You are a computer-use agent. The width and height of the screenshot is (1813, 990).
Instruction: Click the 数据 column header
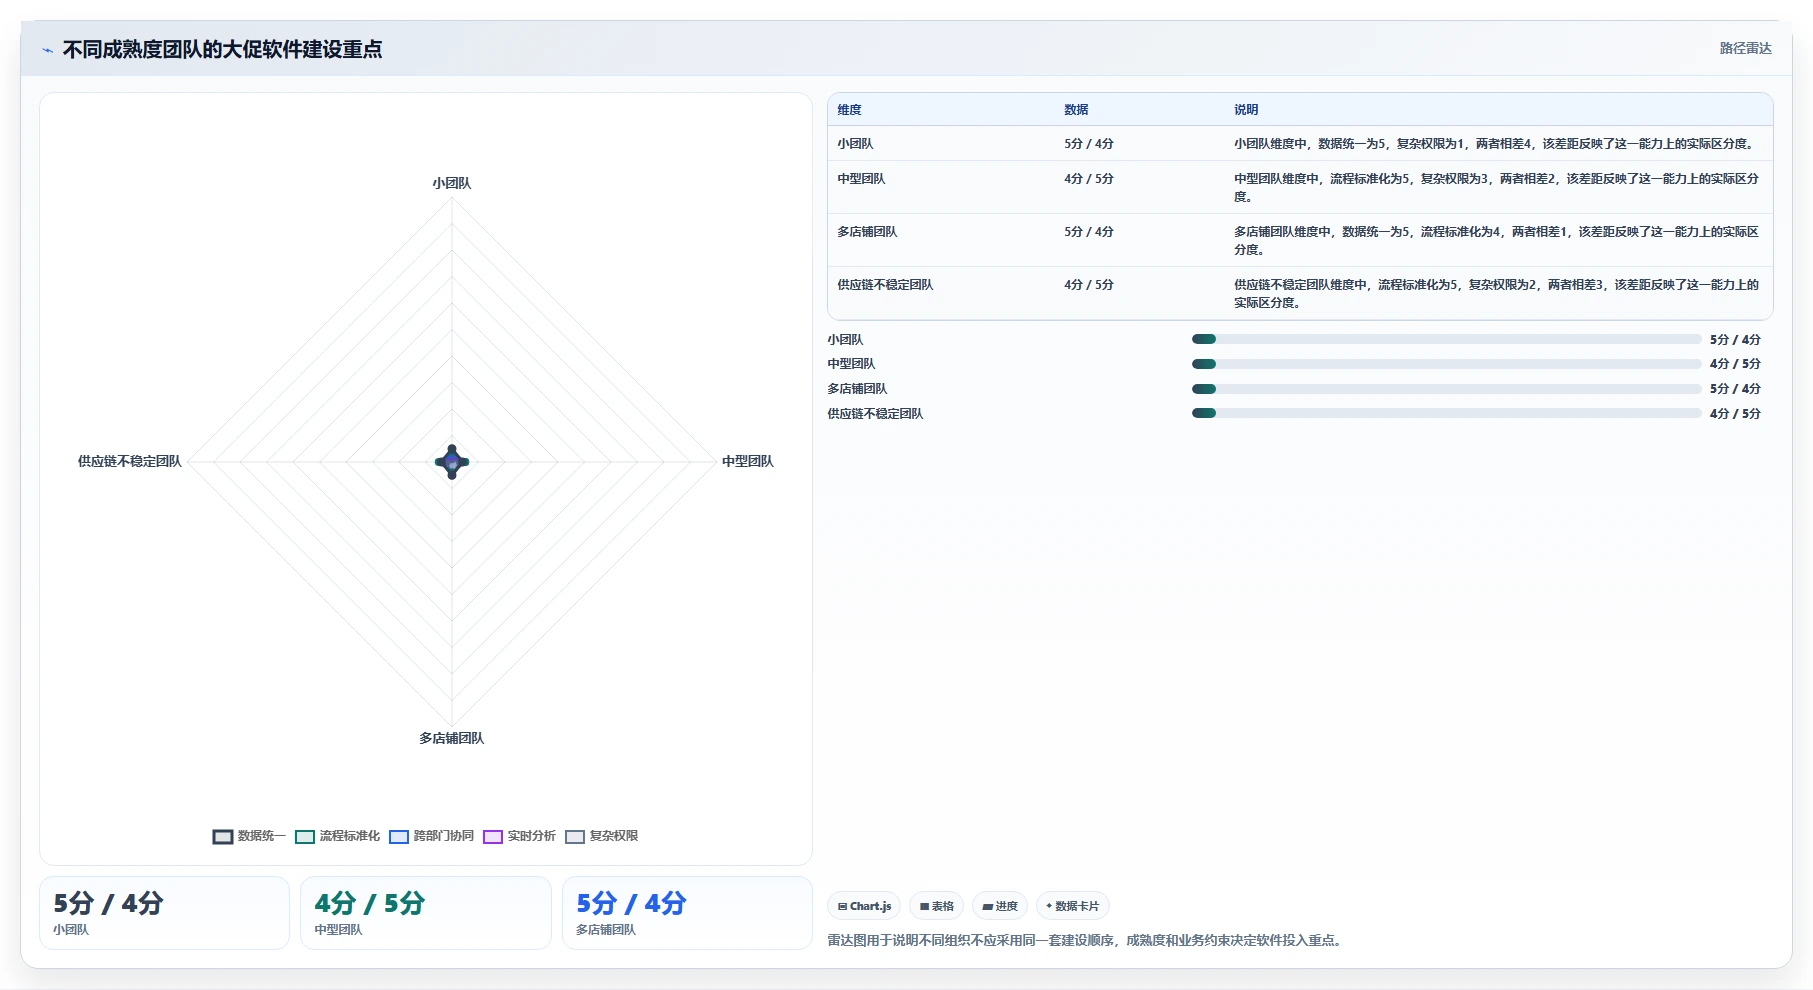pyautogui.click(x=1076, y=110)
